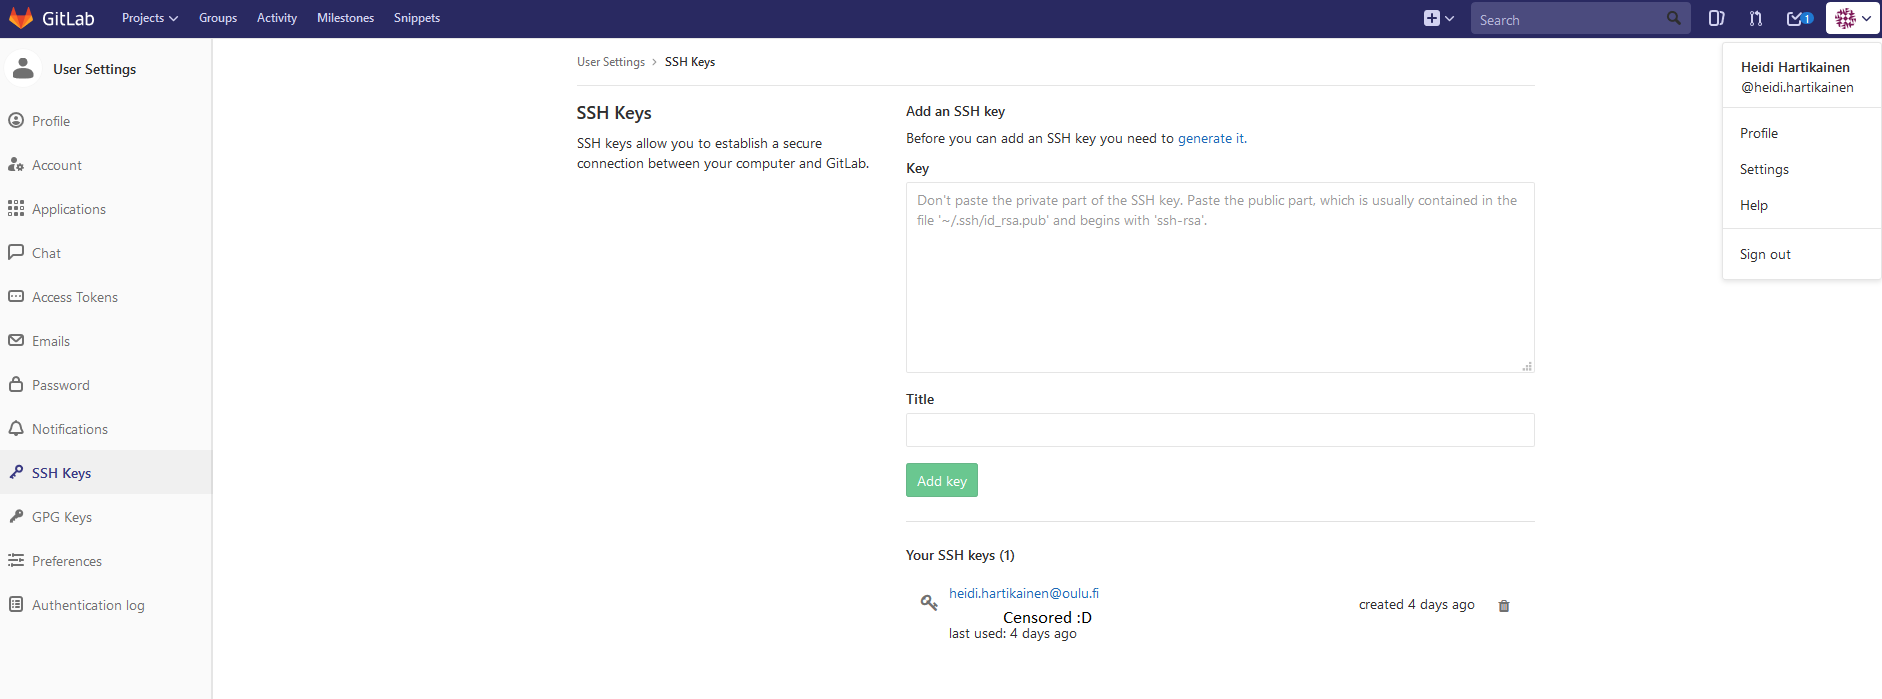Viewport: 1882px width, 699px height.
Task: Open the Todos icon with badge
Action: click(x=1800, y=18)
